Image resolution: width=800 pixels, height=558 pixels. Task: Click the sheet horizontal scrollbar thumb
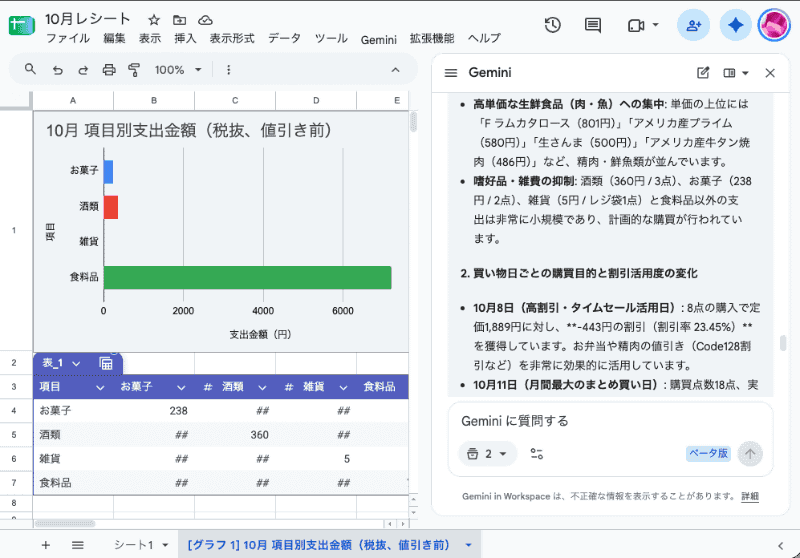pos(65,523)
